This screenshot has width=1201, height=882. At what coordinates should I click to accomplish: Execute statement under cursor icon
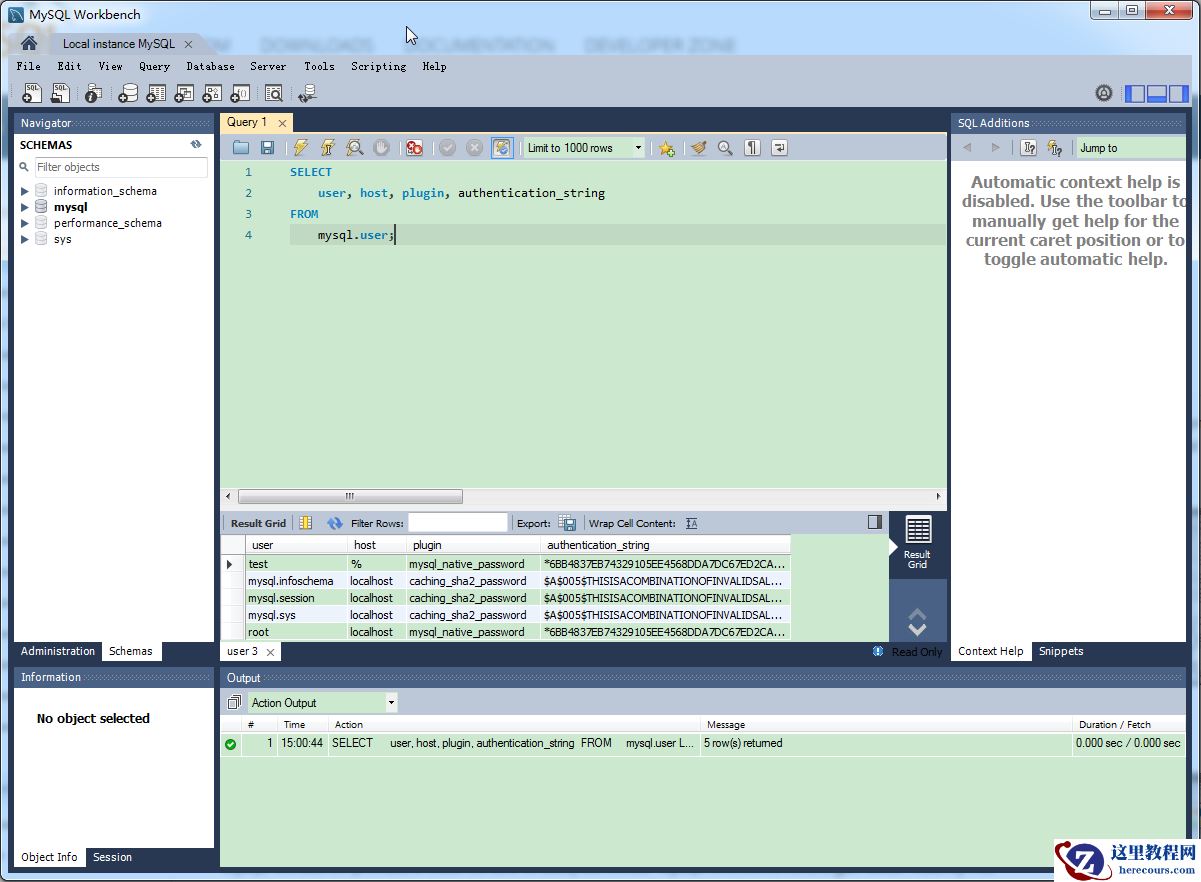click(x=327, y=148)
